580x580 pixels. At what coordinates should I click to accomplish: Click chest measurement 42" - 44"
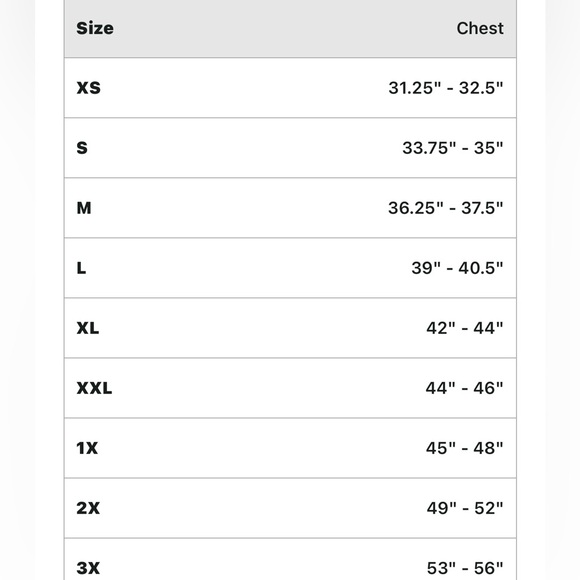(x=465, y=328)
